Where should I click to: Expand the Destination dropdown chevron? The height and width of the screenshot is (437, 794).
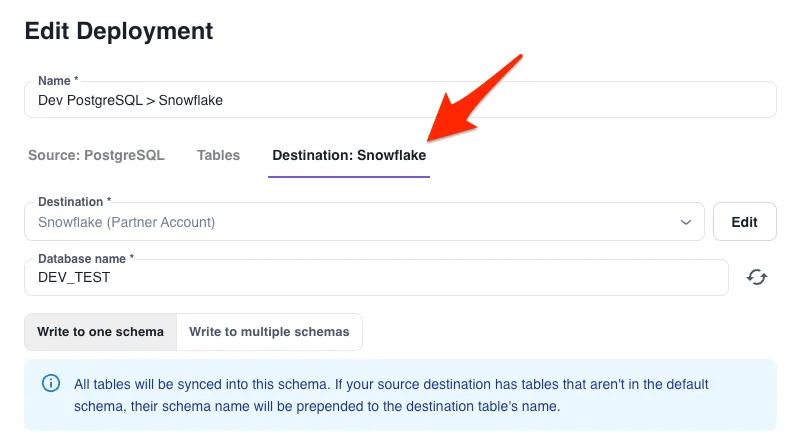pyautogui.click(x=686, y=222)
